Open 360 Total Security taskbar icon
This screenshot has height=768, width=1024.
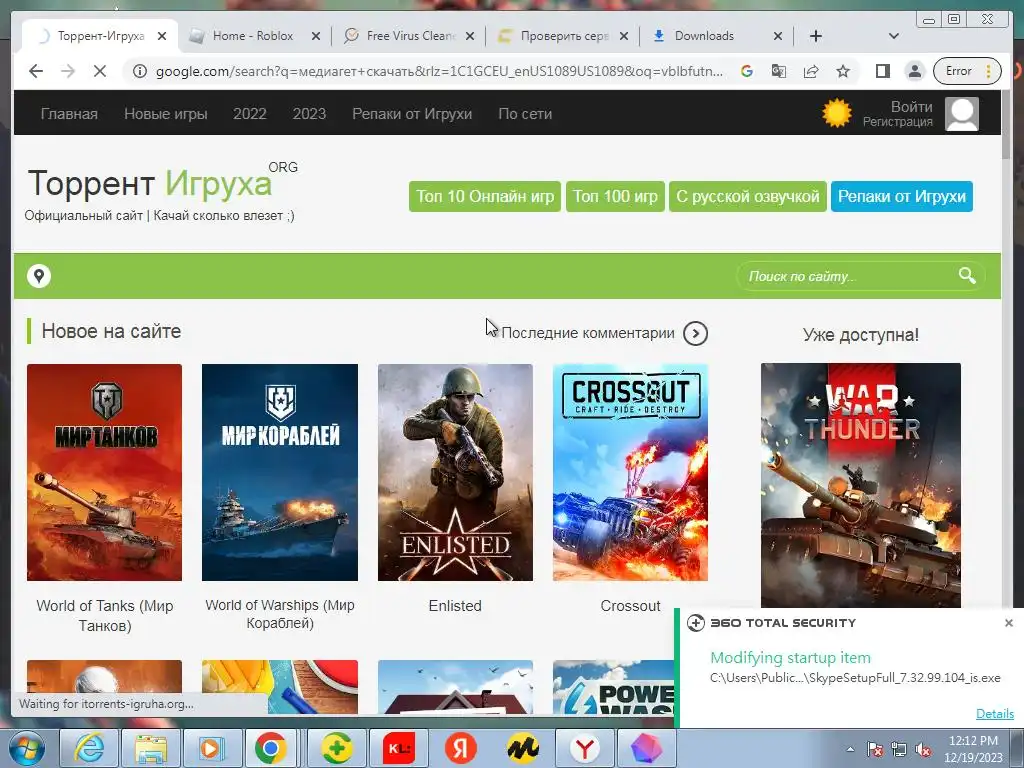pos(336,748)
